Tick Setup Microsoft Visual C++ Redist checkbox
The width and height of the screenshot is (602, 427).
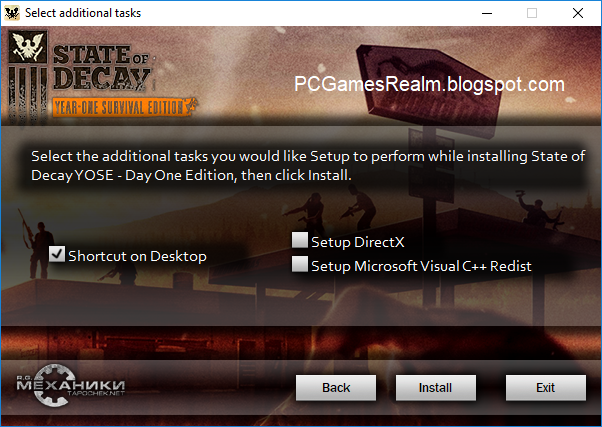pos(299,264)
